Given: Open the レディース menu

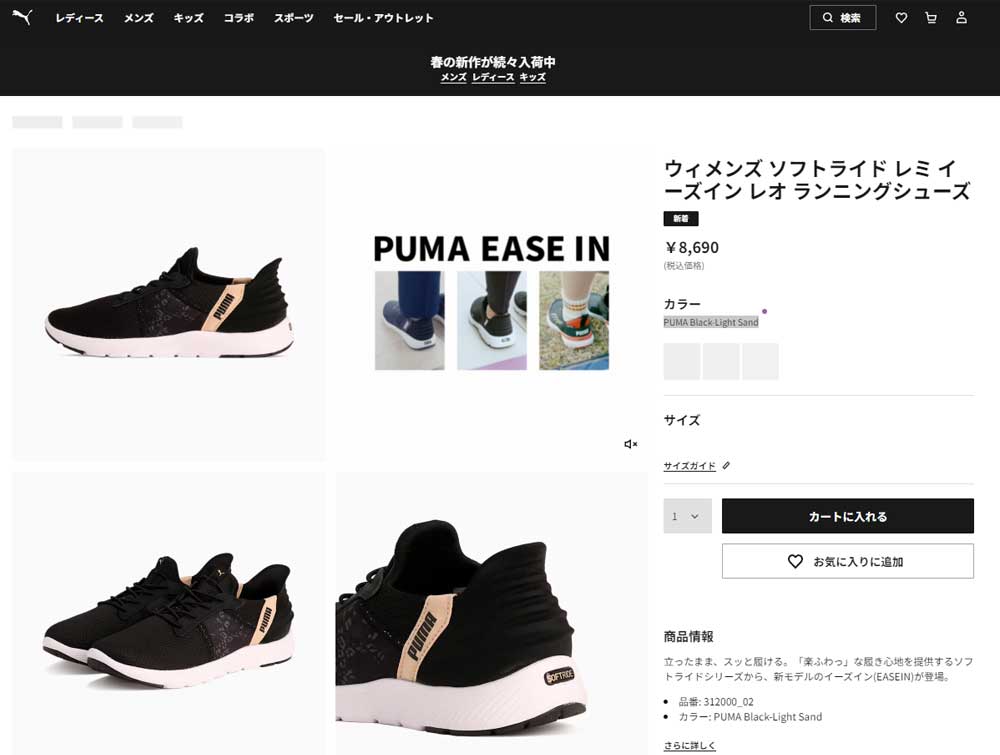Looking at the screenshot, I should [x=79, y=18].
